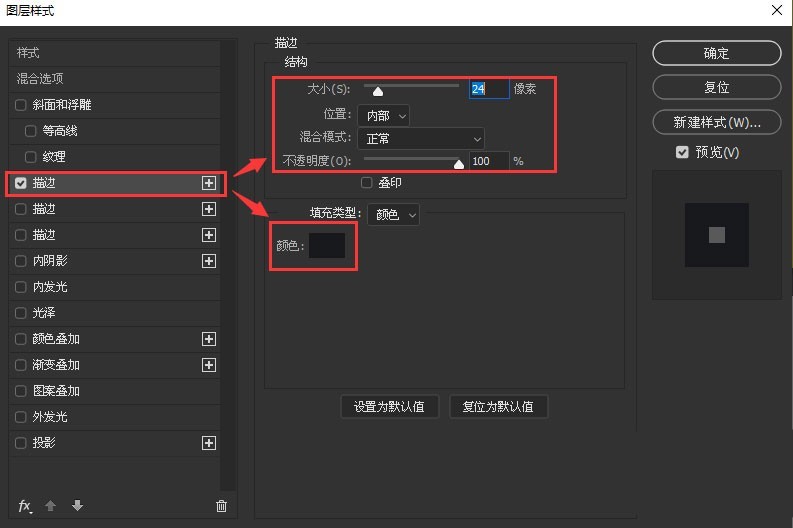Click the plus icon on checked 描边 row
This screenshot has height=528, width=793.
[x=209, y=183]
